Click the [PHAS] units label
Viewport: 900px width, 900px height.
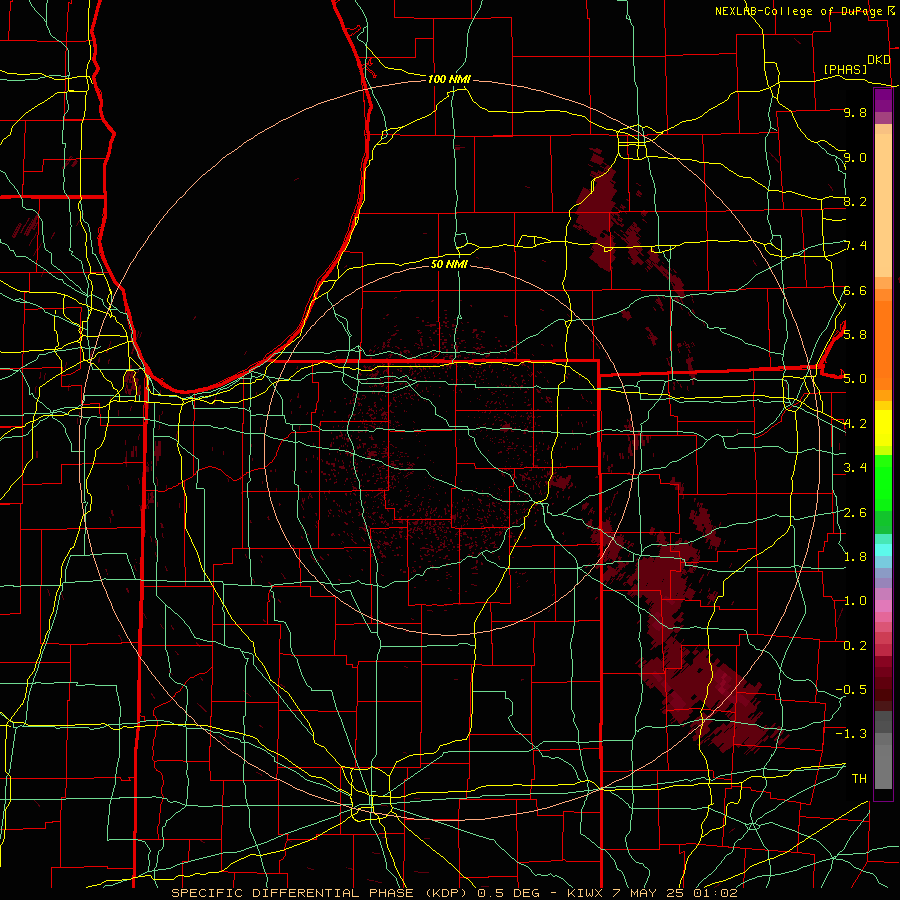845,69
